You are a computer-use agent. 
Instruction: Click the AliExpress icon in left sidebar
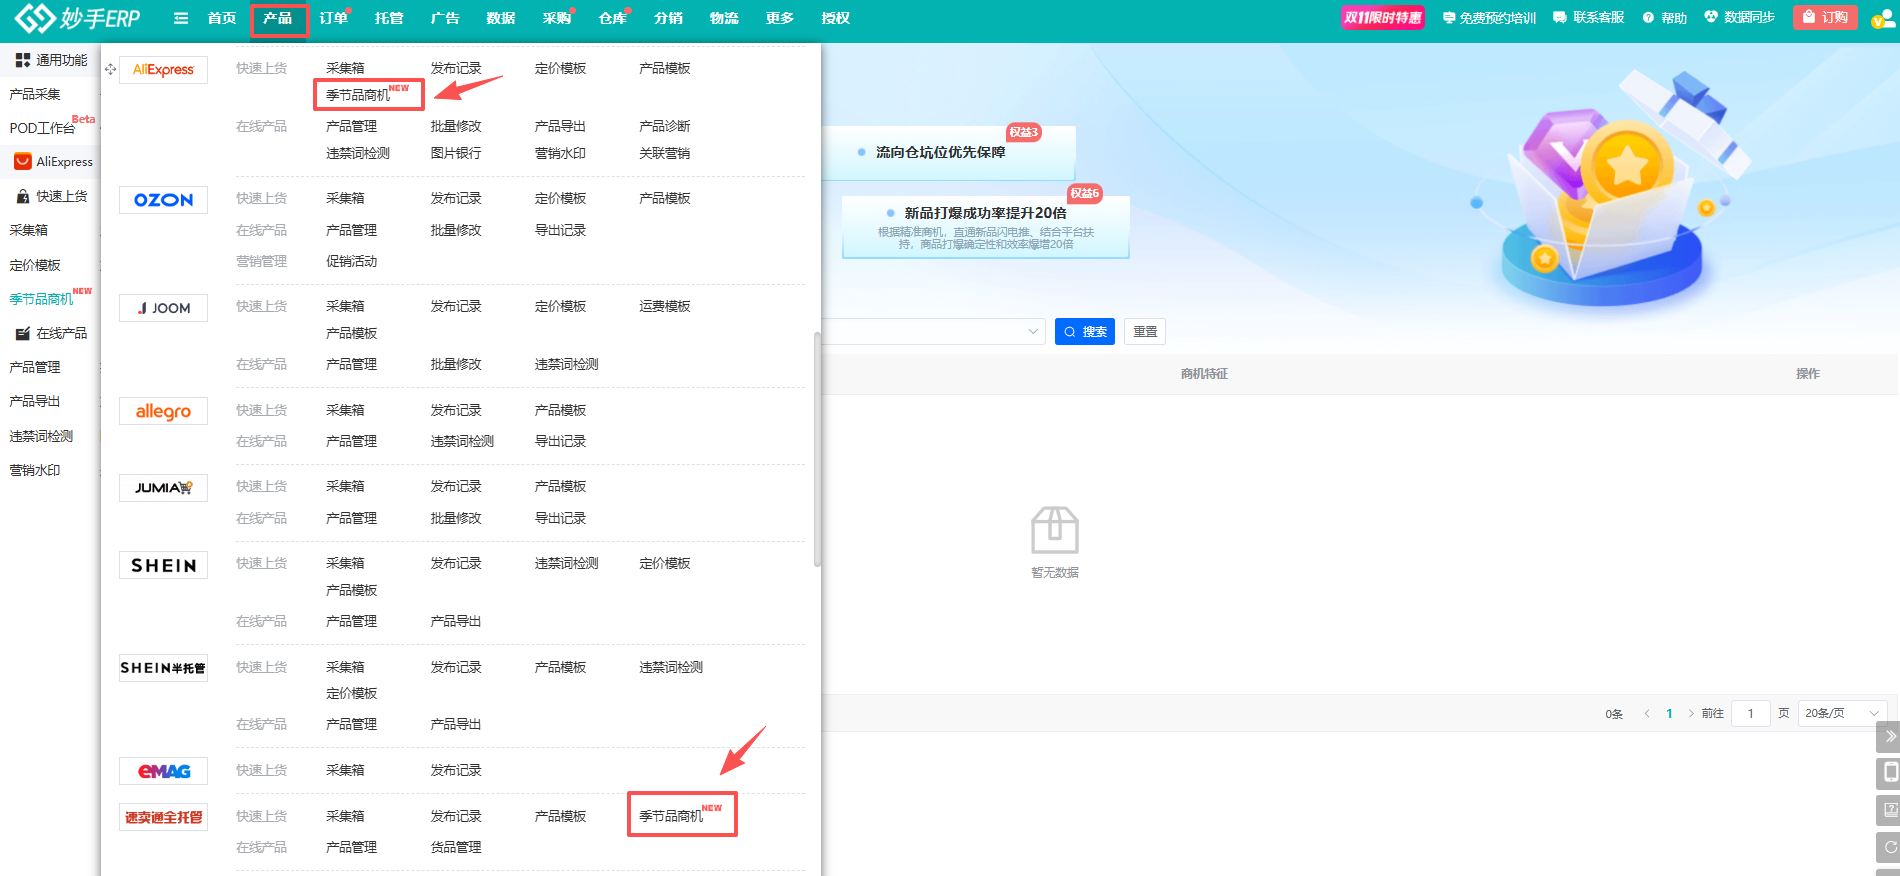tap(22, 161)
